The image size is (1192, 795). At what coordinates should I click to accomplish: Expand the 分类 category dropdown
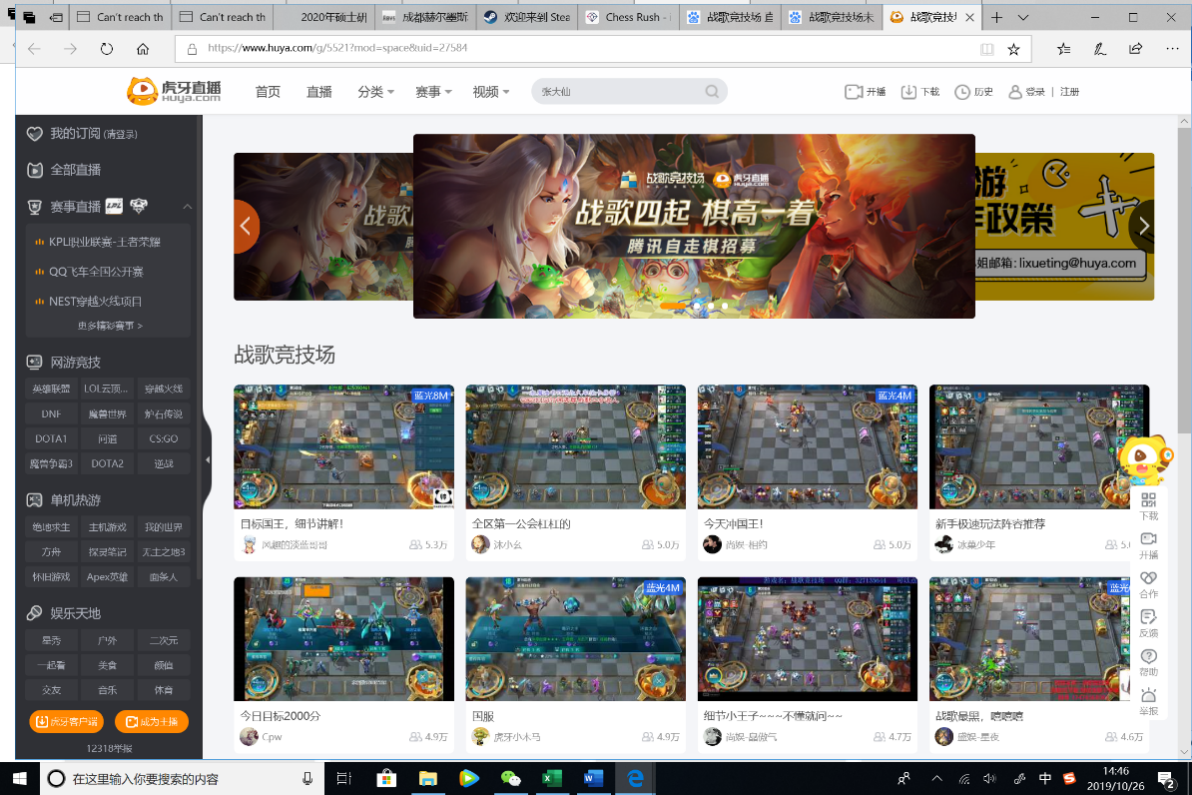tap(375, 92)
